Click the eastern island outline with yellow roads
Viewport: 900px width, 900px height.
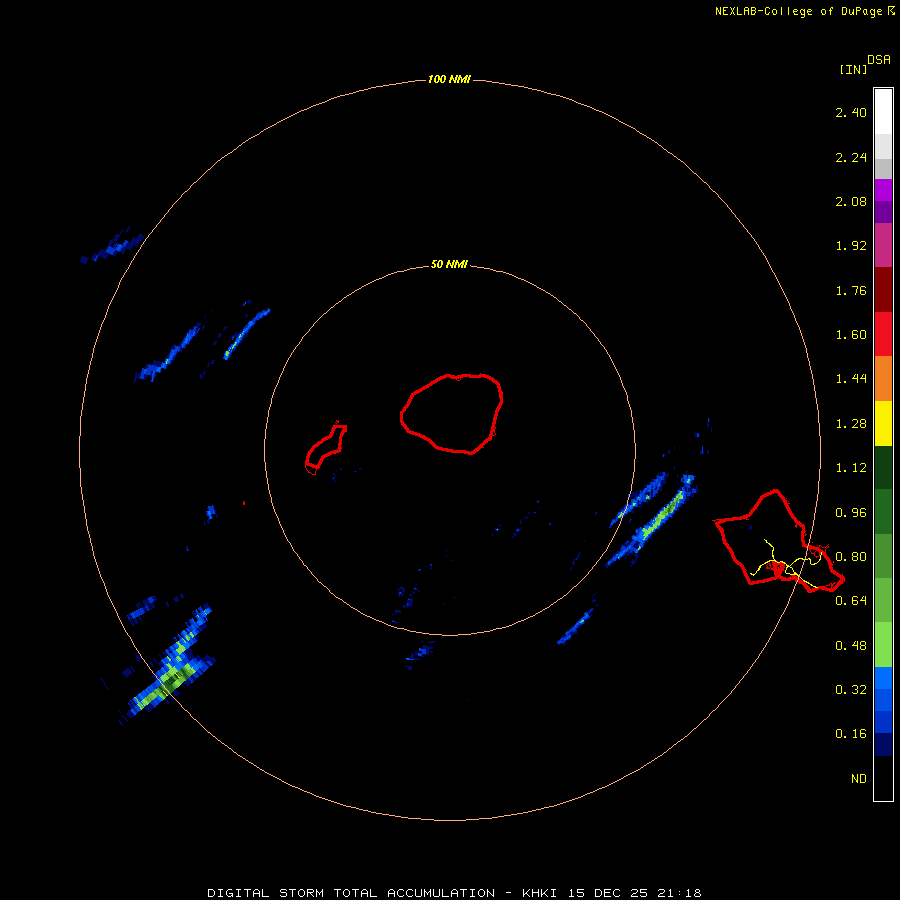coord(779,541)
